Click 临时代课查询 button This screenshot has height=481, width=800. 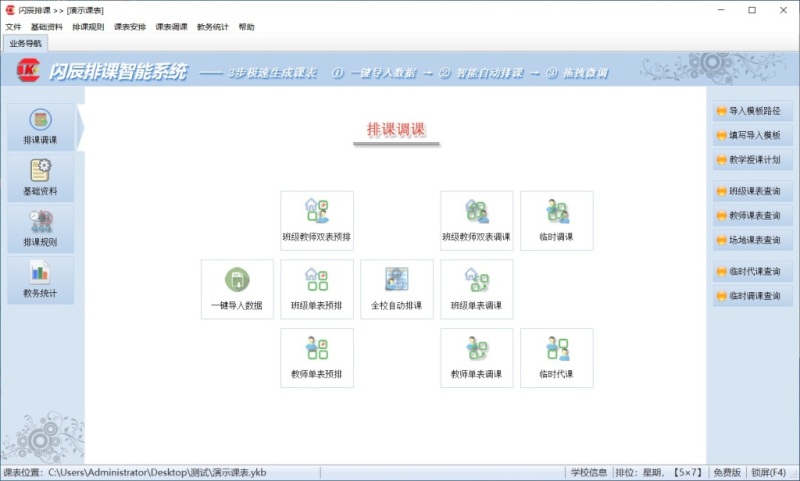click(x=753, y=271)
